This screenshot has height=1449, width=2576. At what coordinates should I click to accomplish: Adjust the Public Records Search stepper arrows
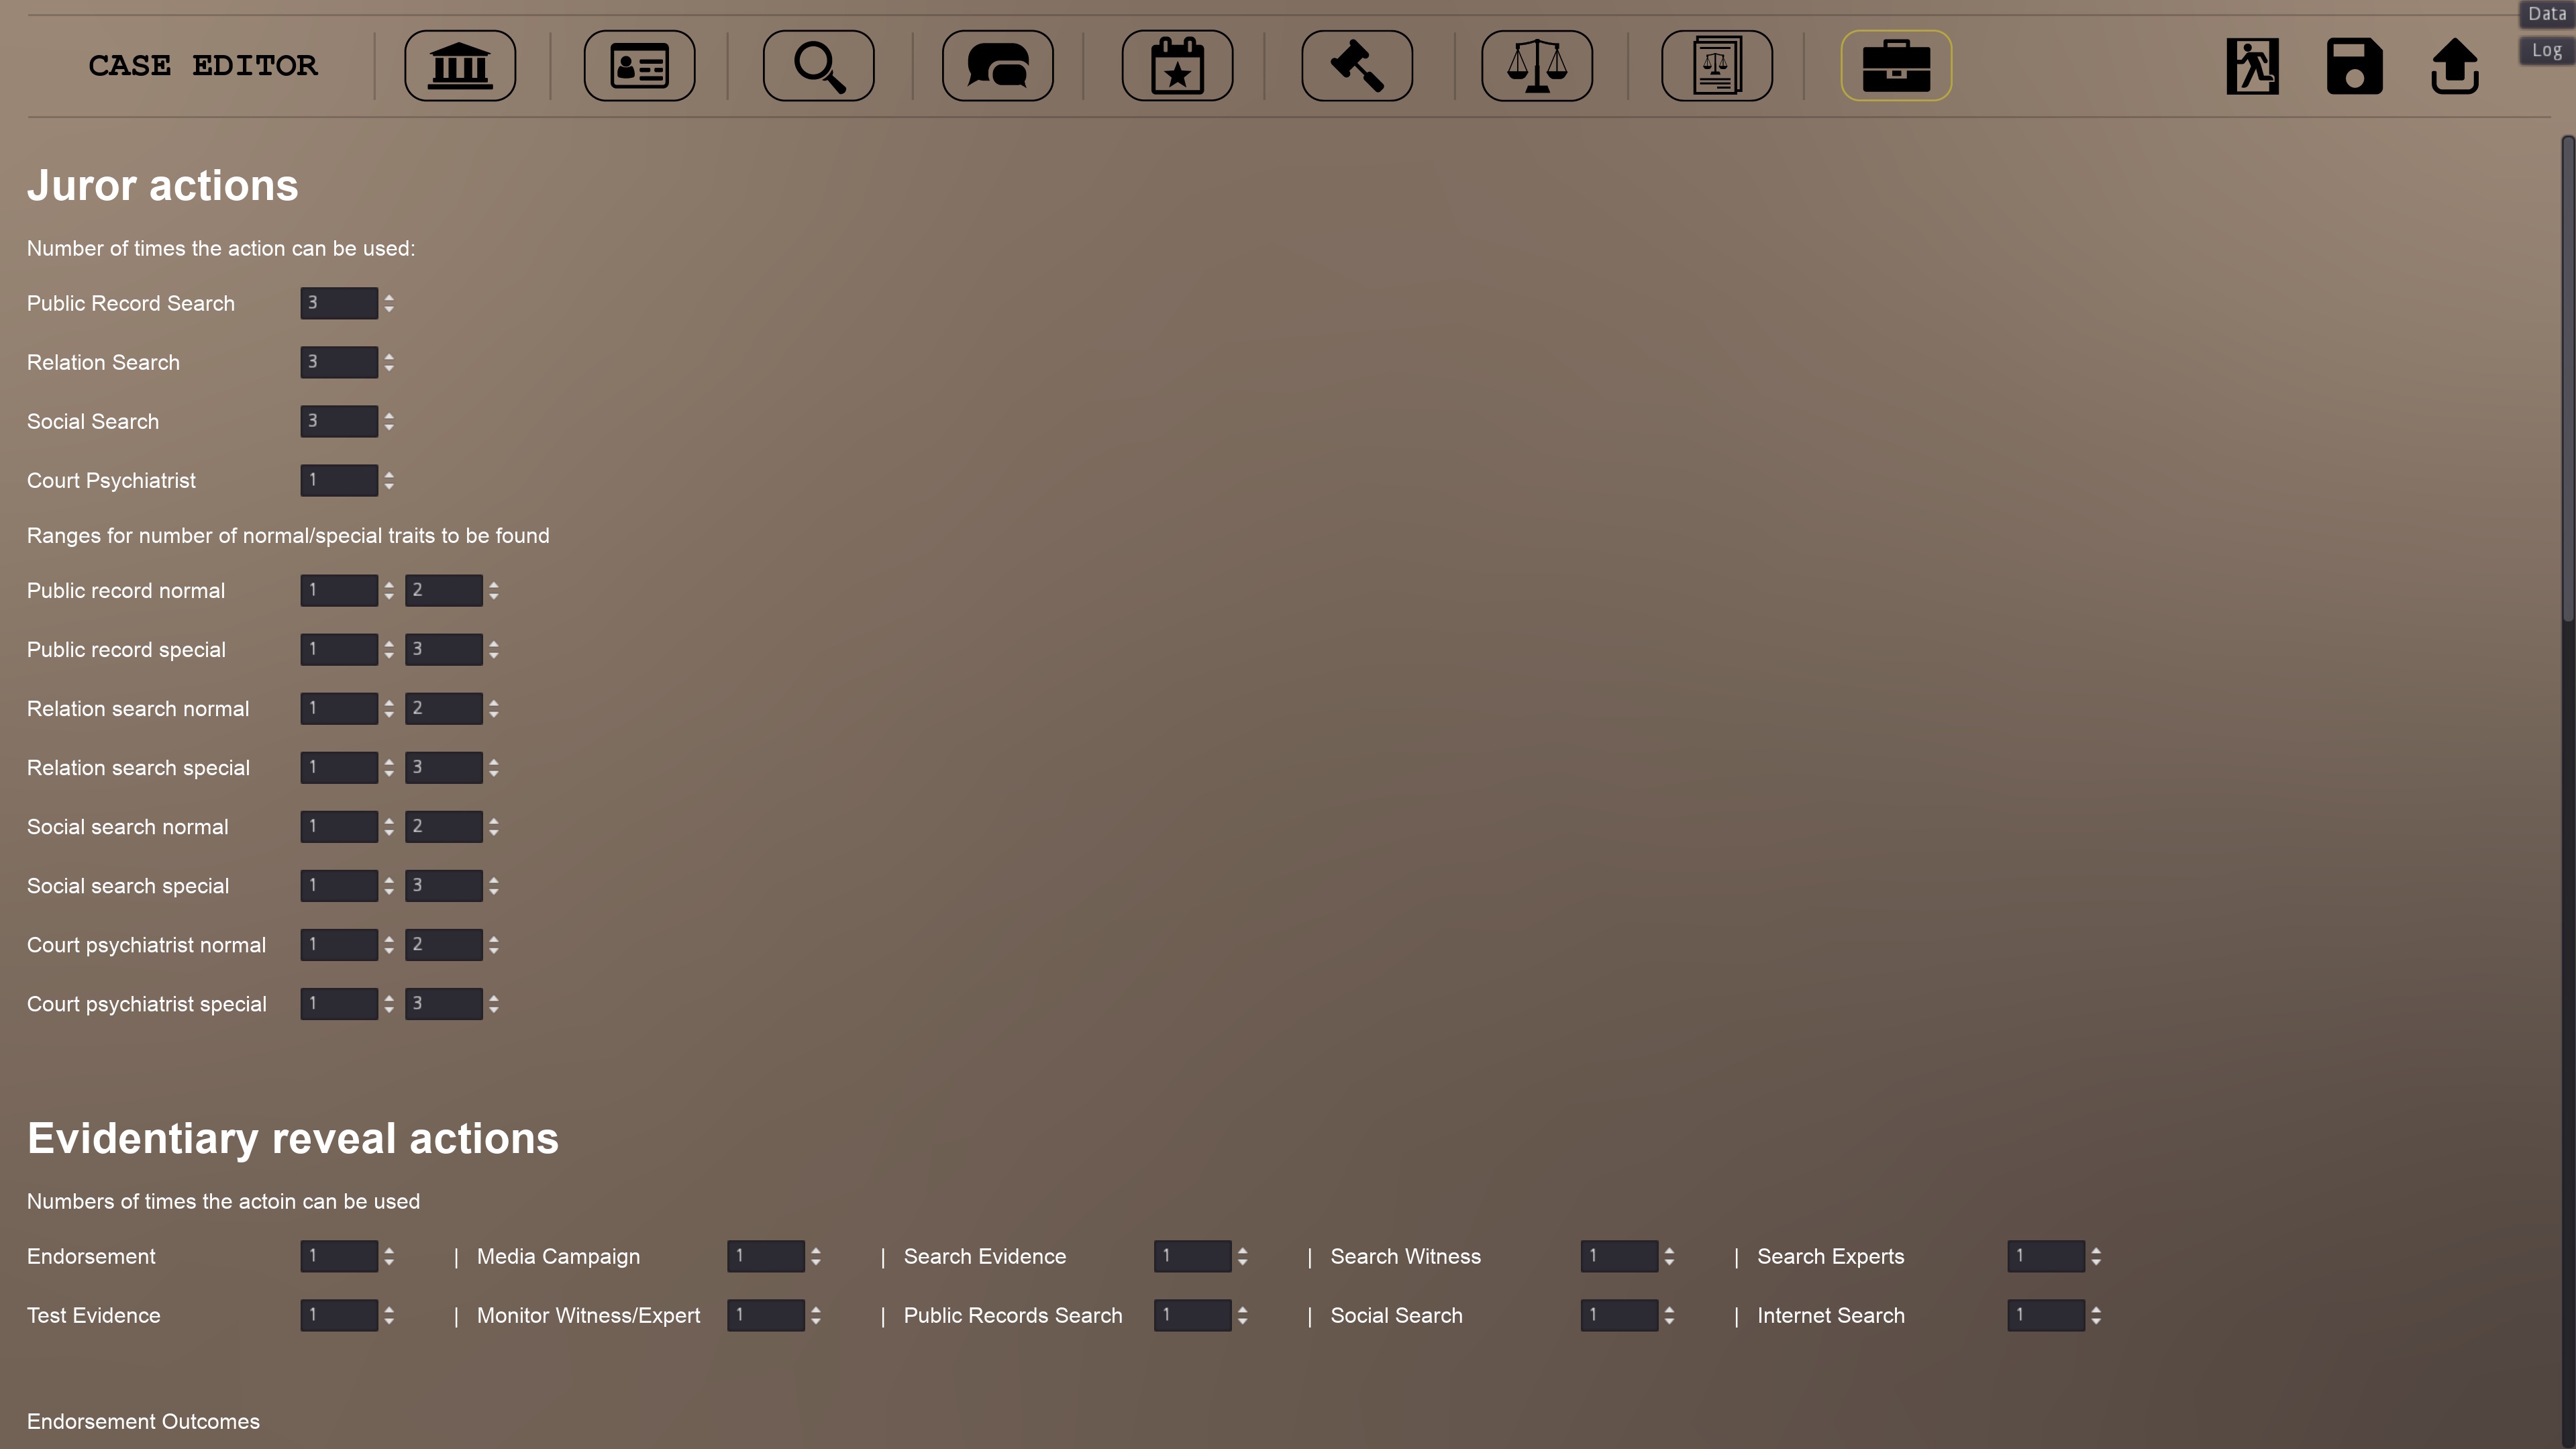pyautogui.click(x=1243, y=1315)
